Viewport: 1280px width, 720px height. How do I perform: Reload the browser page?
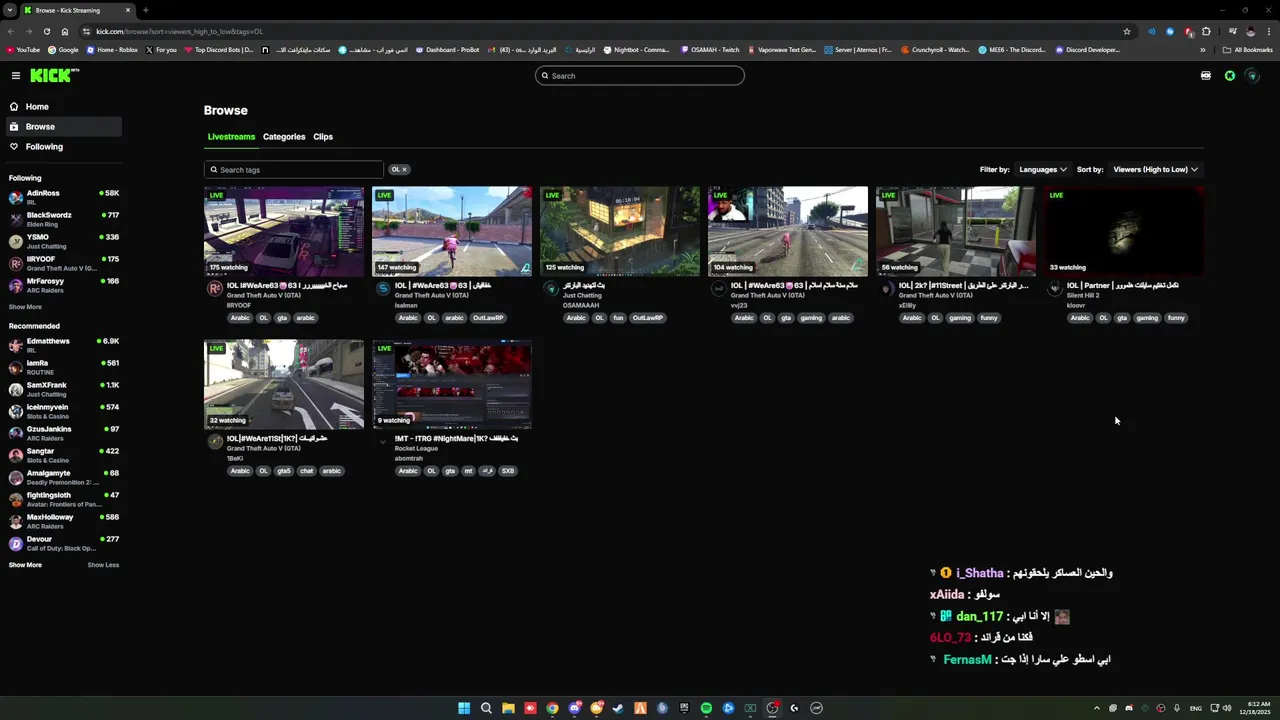(x=46, y=31)
